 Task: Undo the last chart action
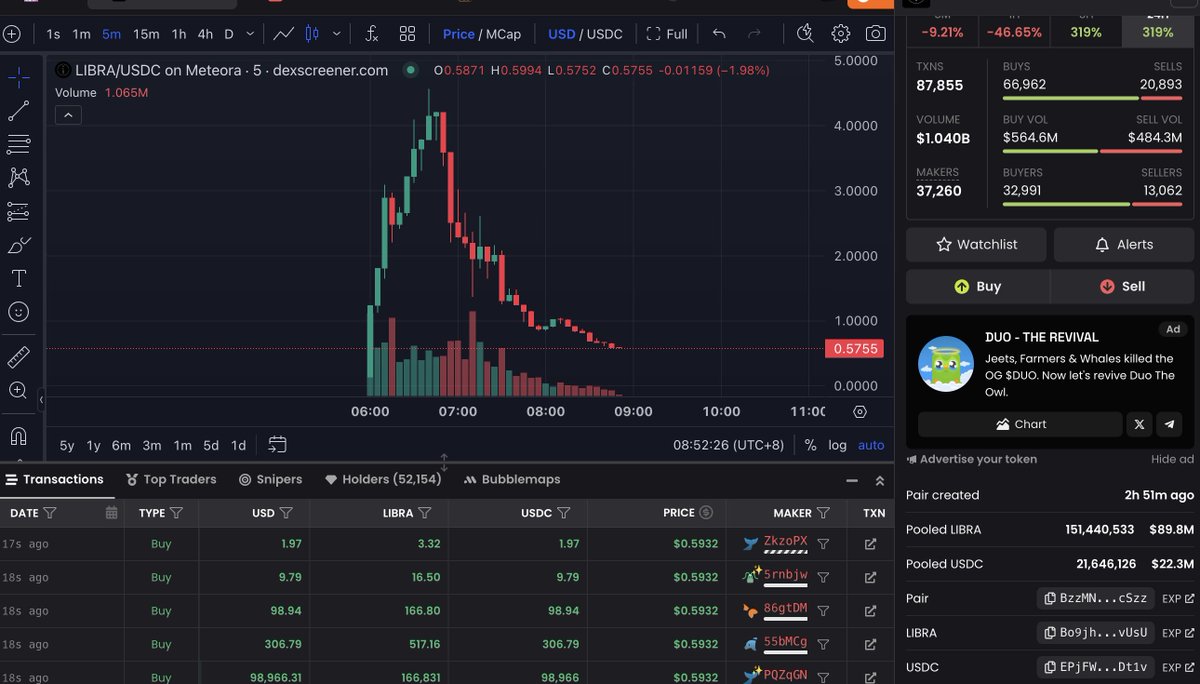[x=719, y=34]
